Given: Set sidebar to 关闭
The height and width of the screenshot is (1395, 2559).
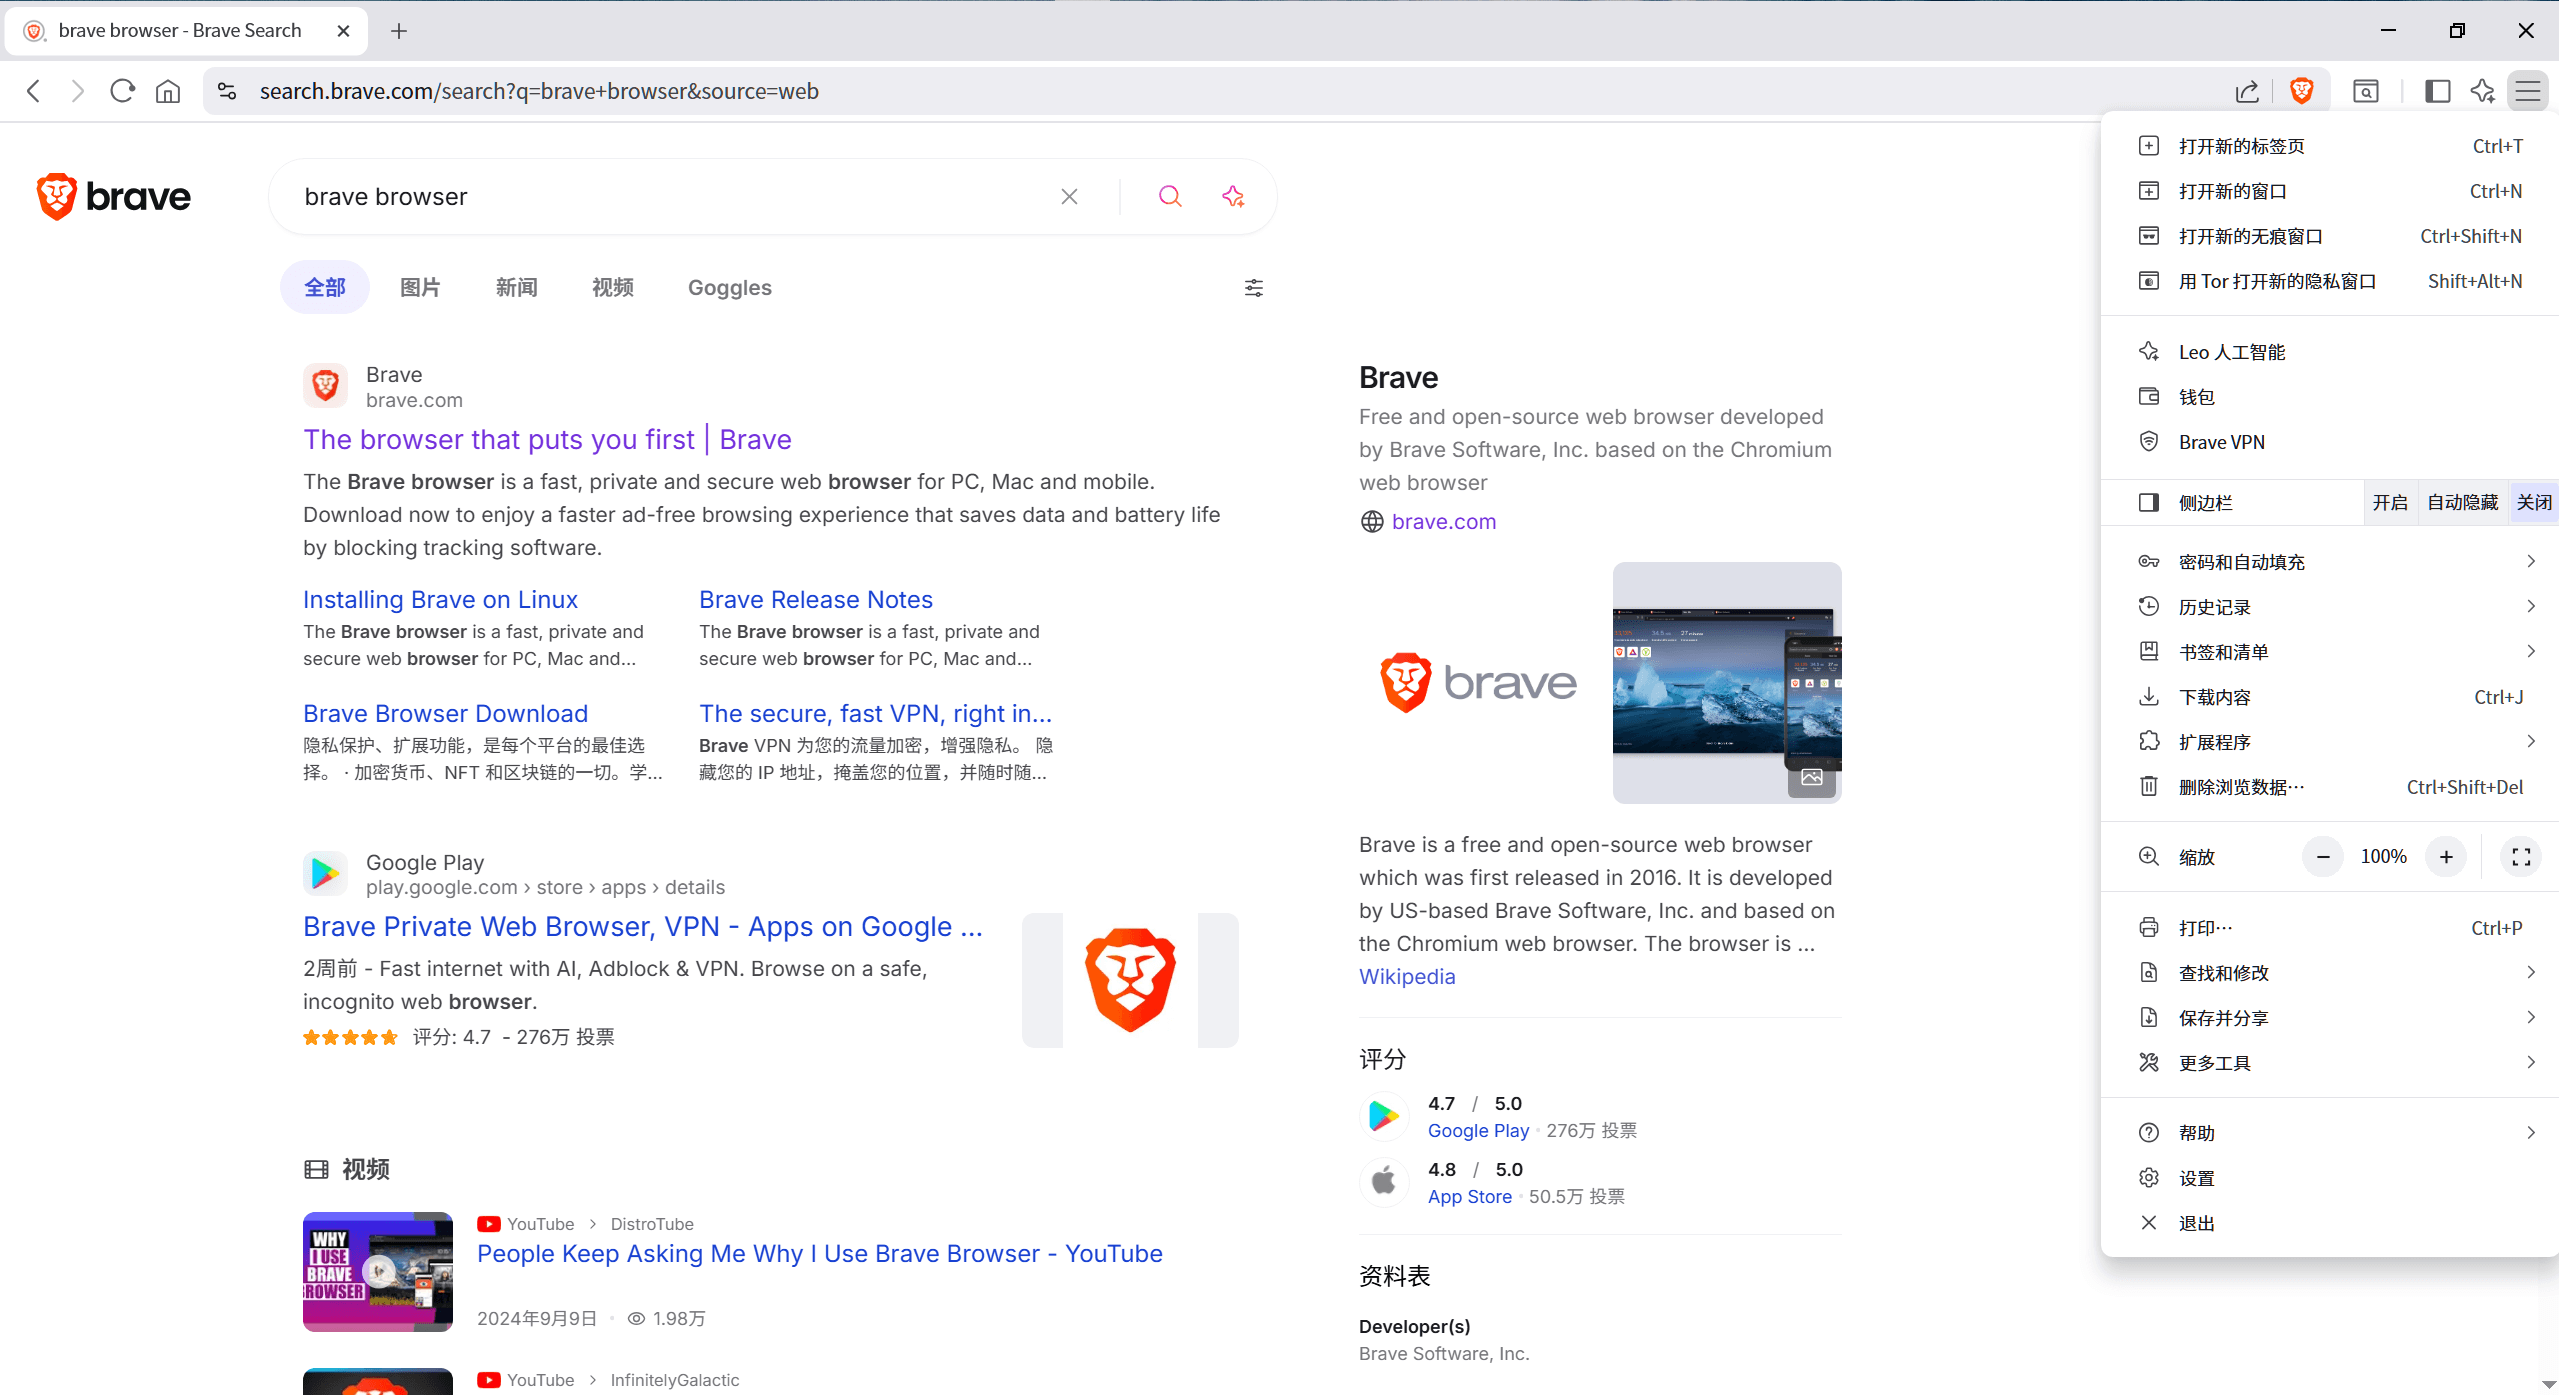Looking at the screenshot, I should (2533, 502).
